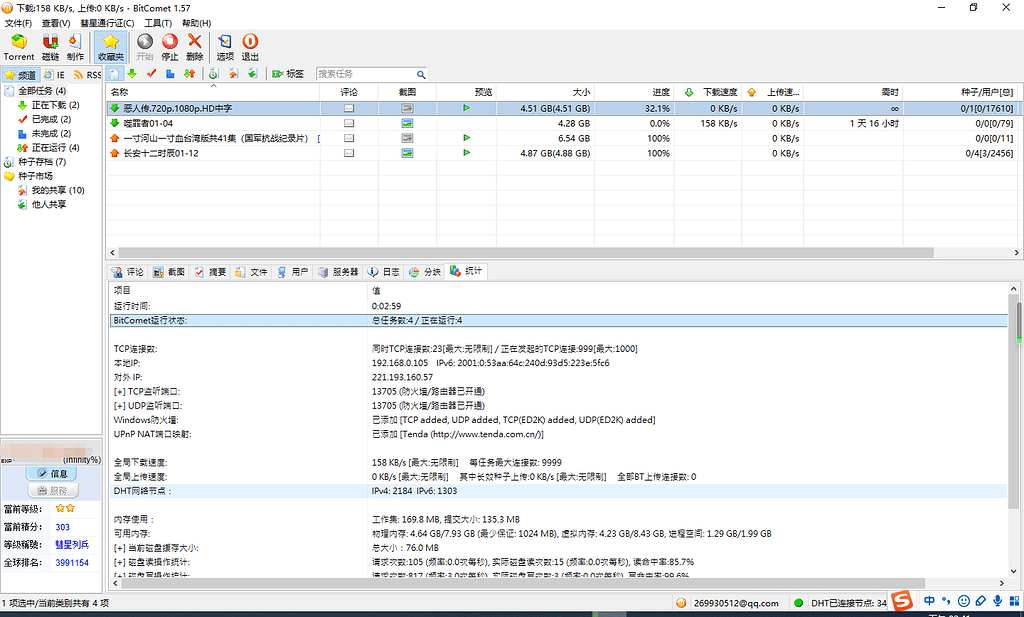Select the 噬罪者01-04 task row
The image size is (1024, 617).
pos(562,123)
